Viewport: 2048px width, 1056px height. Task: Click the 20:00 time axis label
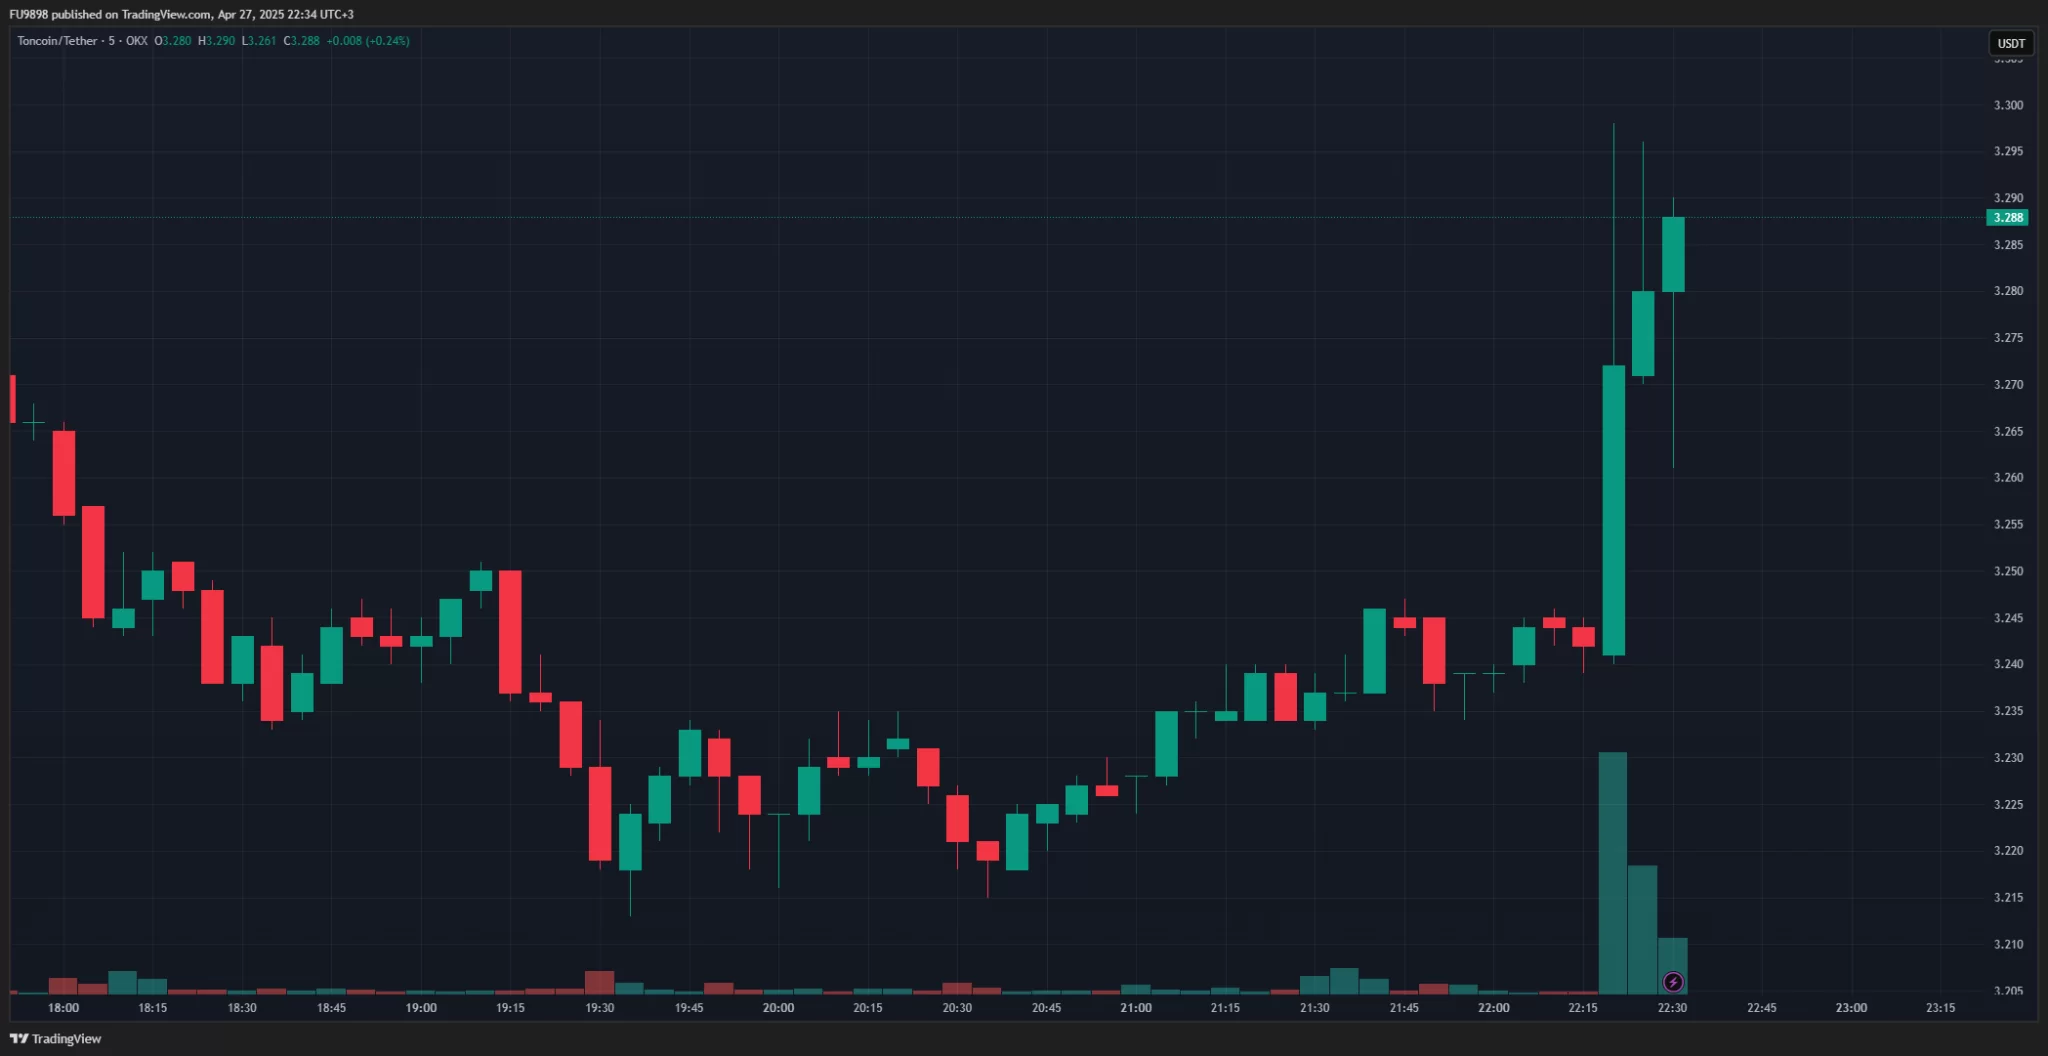pos(778,1008)
